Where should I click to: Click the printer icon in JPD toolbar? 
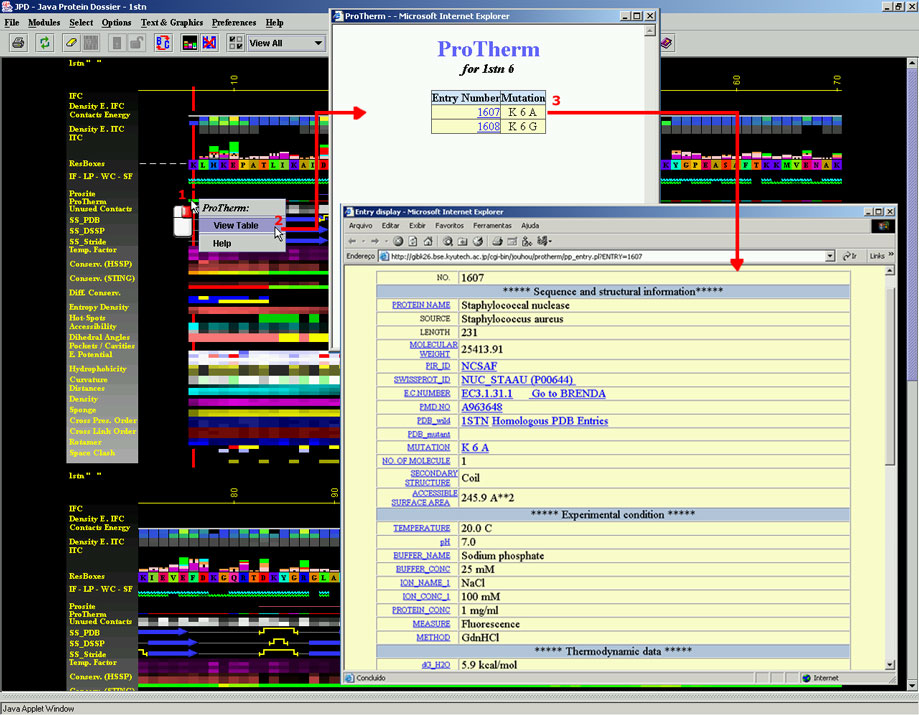tap(19, 43)
